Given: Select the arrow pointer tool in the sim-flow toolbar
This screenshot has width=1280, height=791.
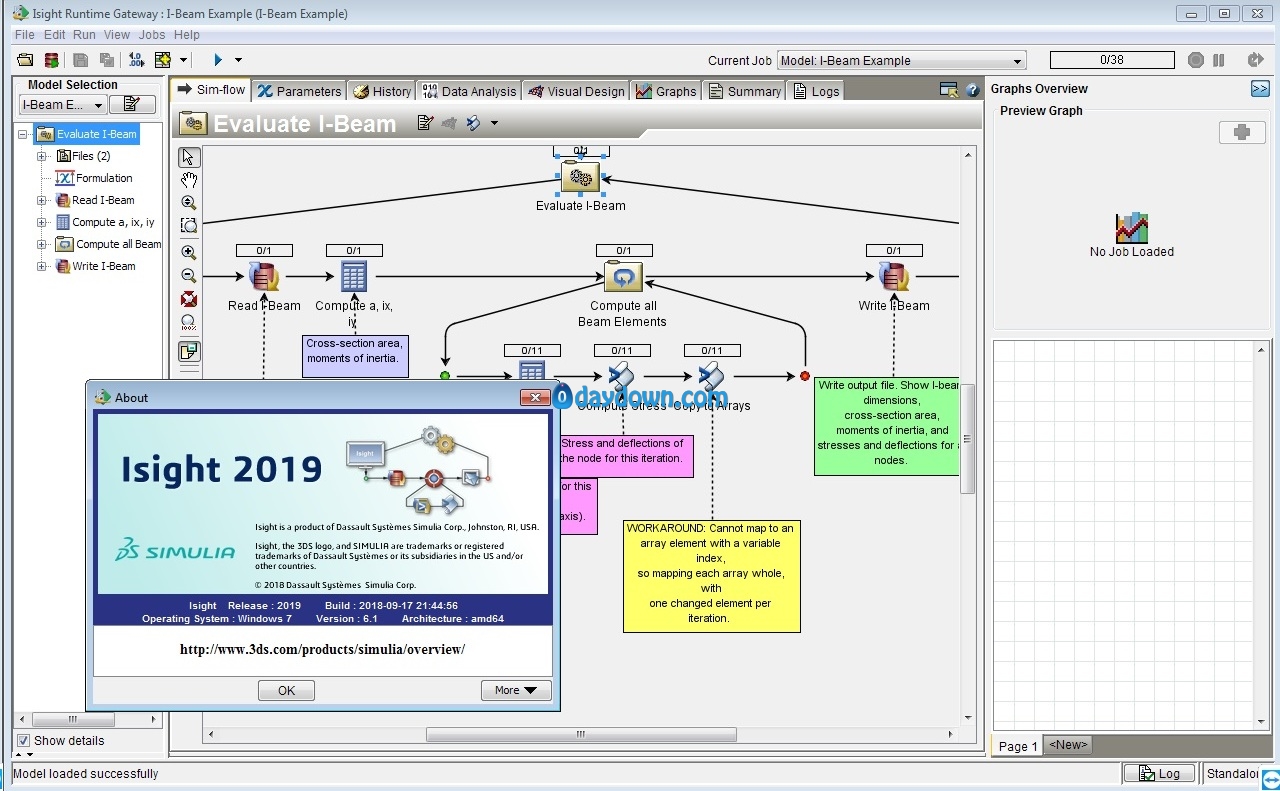Looking at the screenshot, I should click(189, 157).
